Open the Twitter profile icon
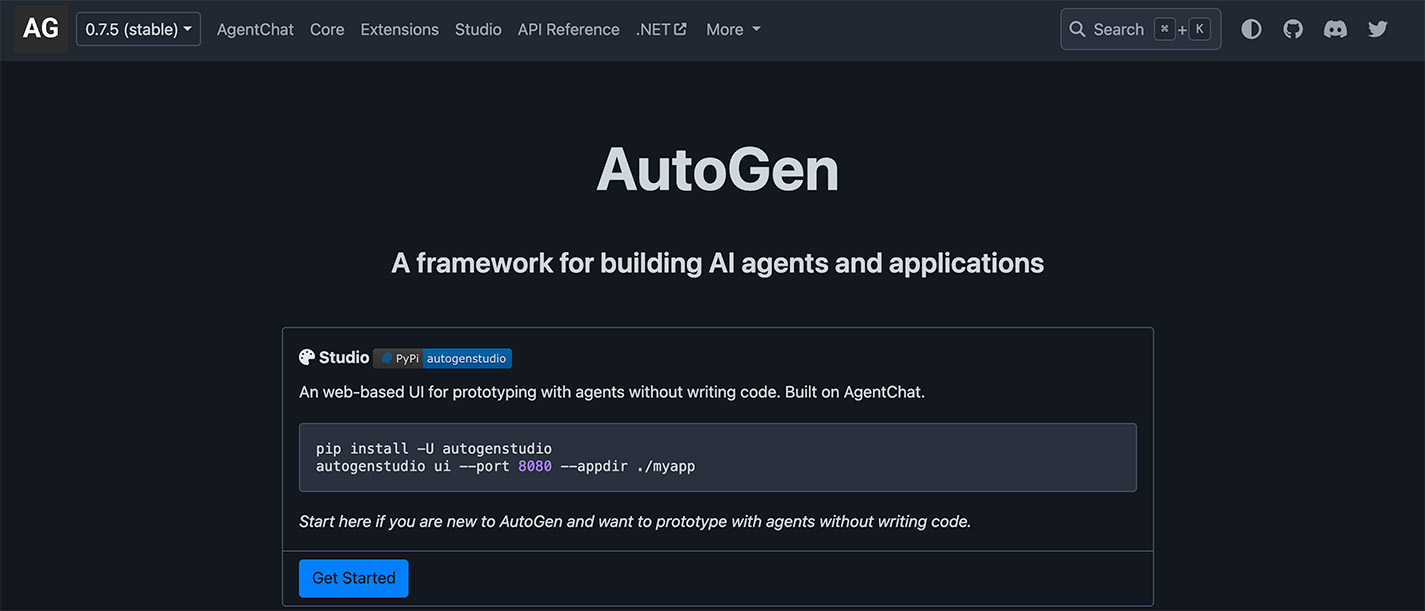This screenshot has height=611, width=1425. tap(1378, 29)
